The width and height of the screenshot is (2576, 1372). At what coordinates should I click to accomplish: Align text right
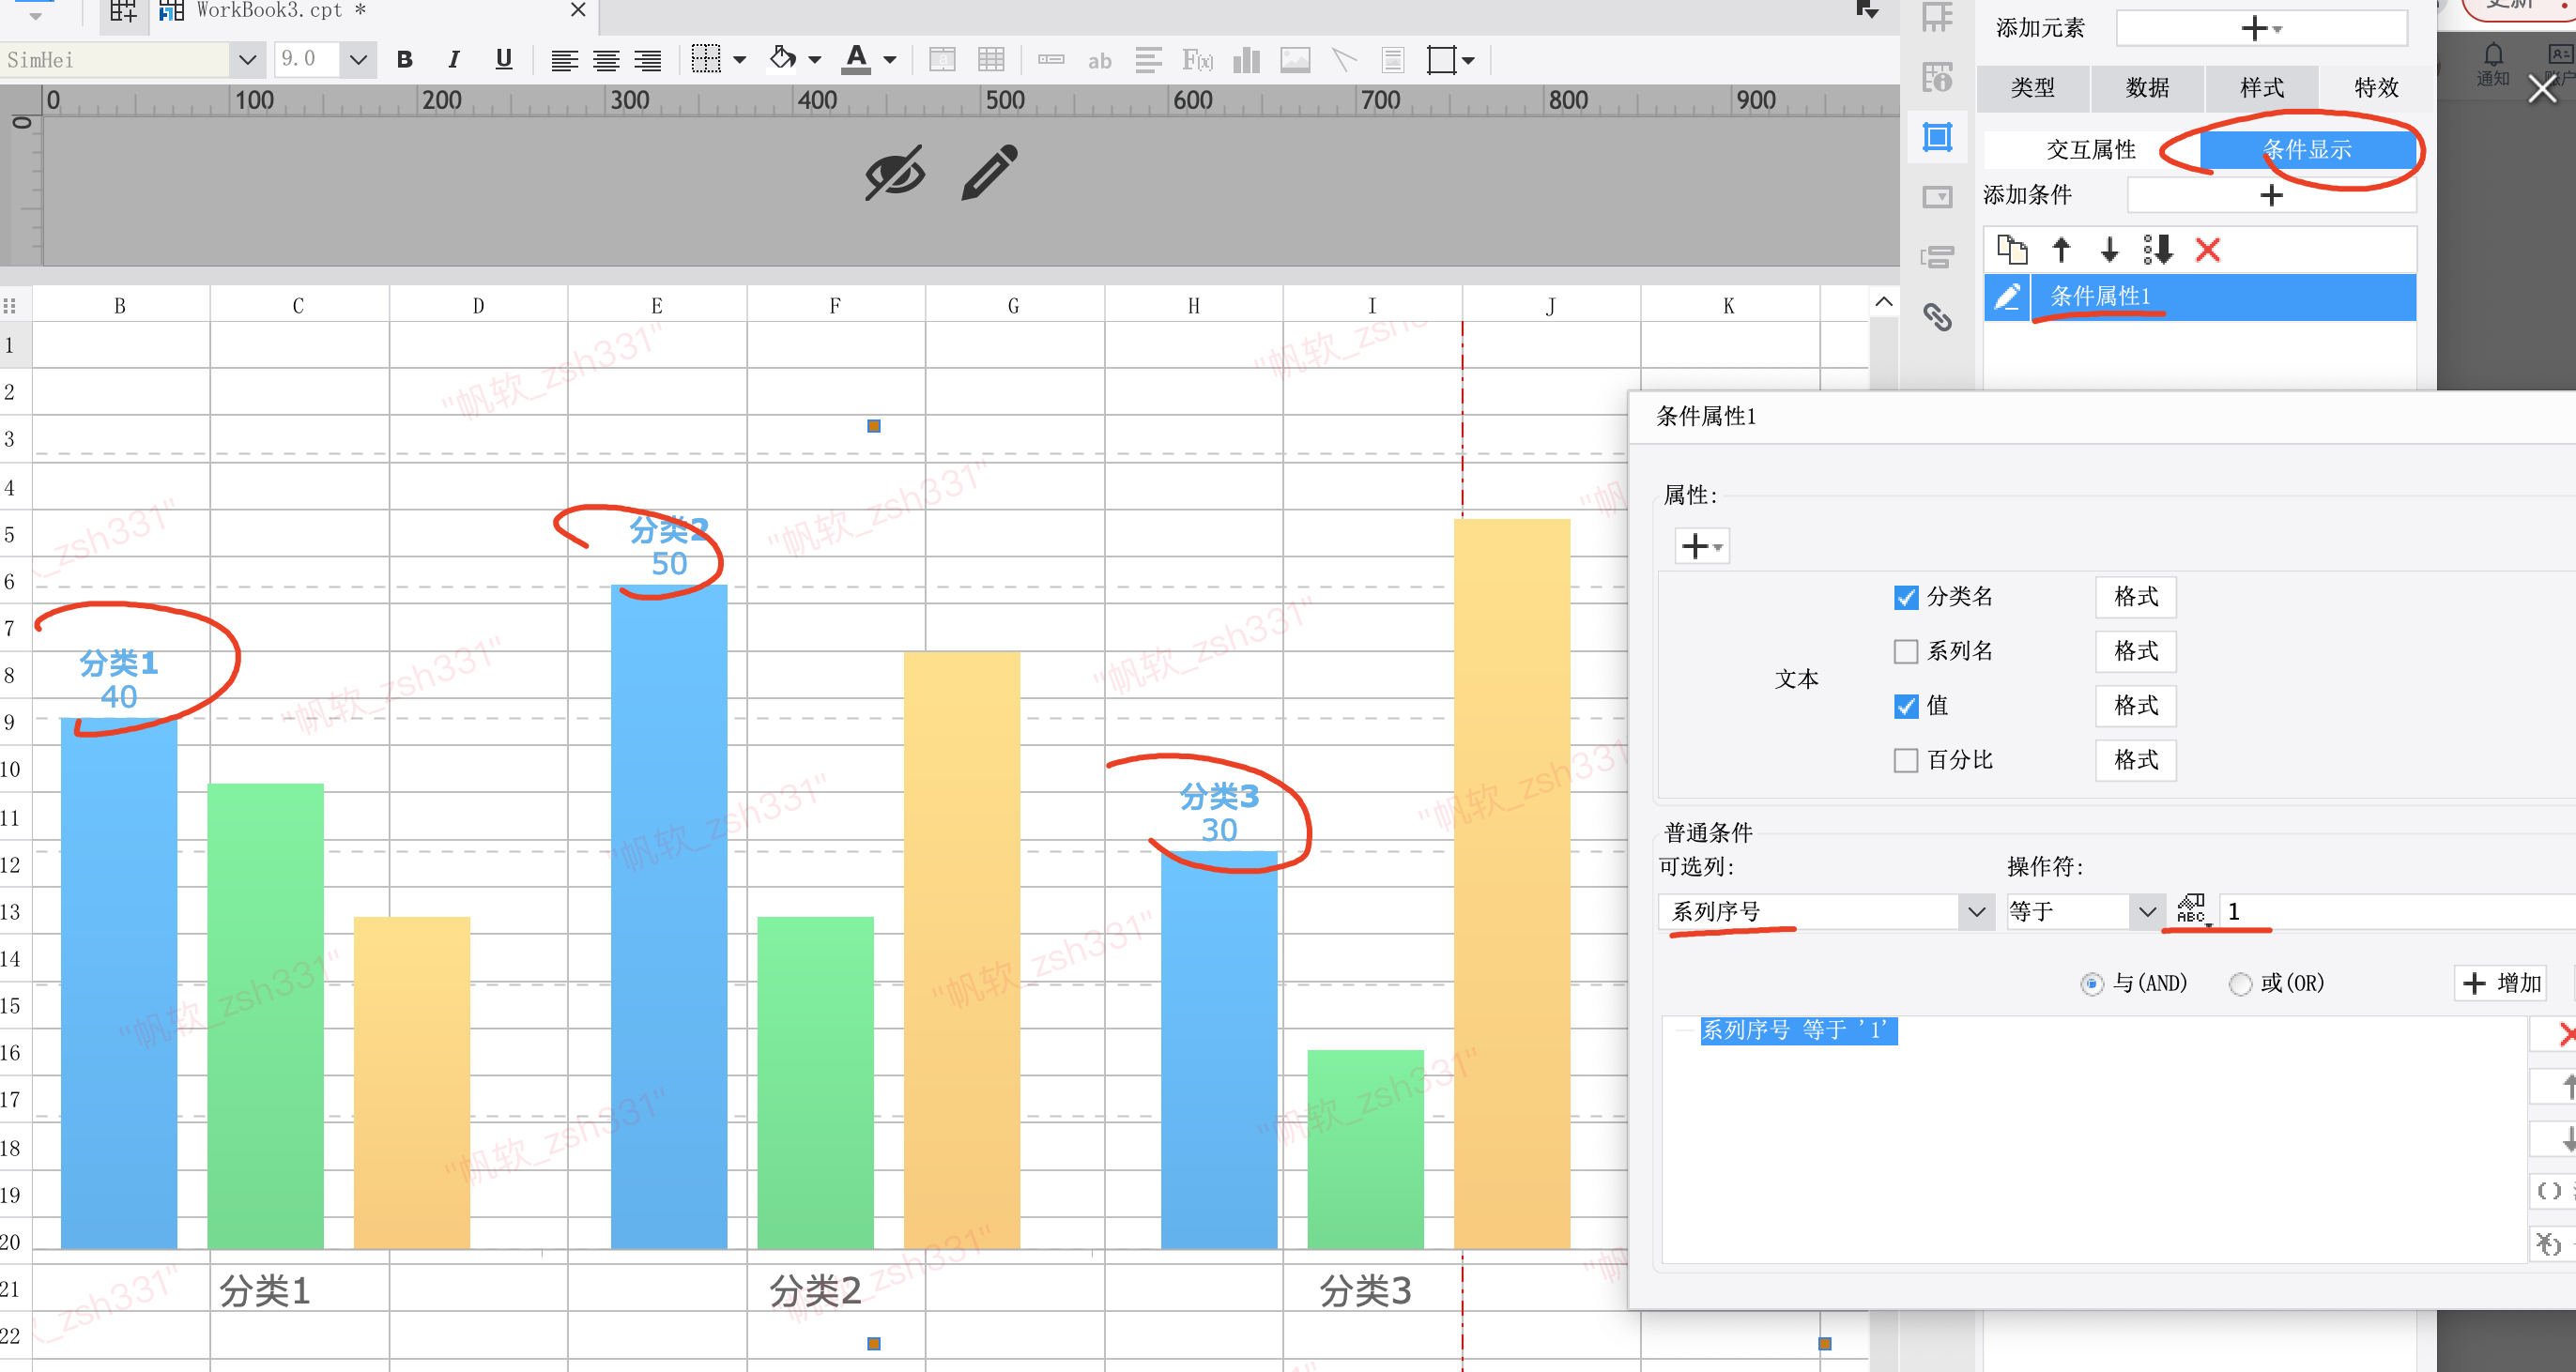(648, 61)
